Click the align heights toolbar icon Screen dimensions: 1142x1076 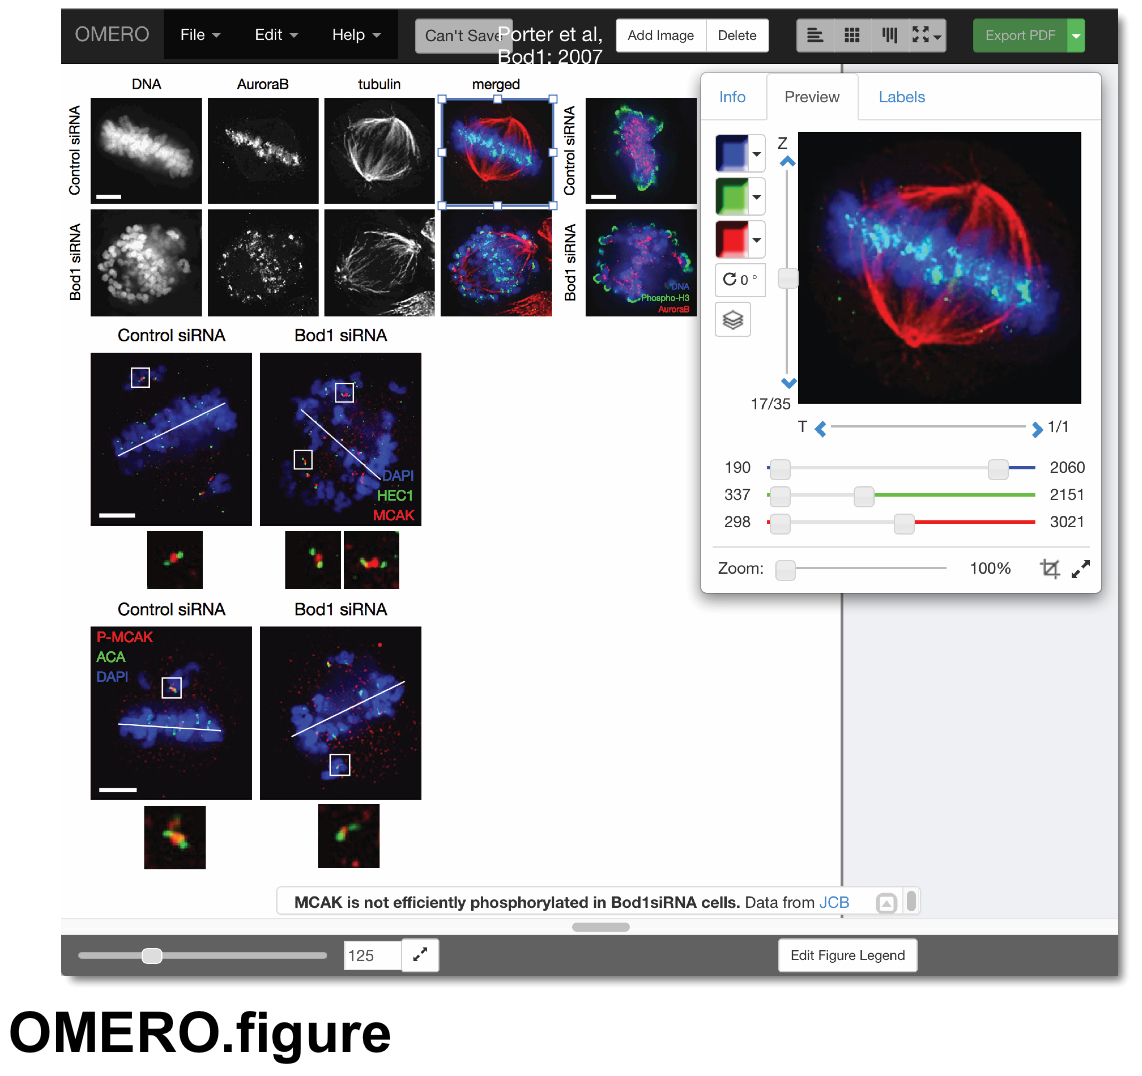click(x=889, y=35)
